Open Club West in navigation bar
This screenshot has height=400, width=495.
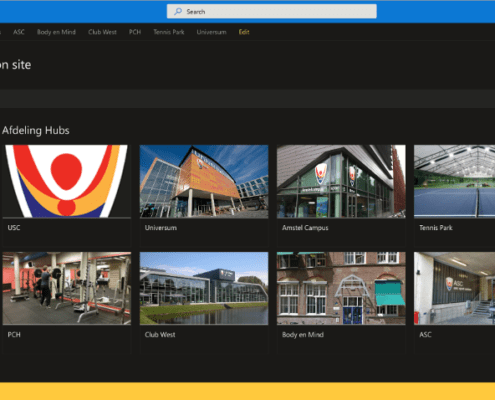pyautogui.click(x=102, y=32)
